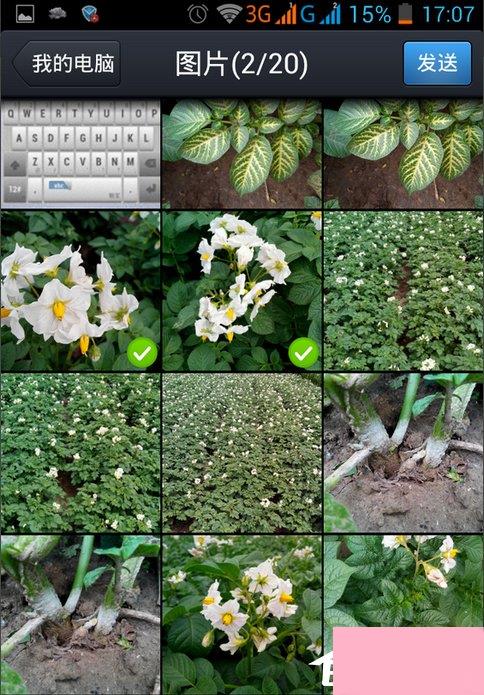Select the bottom-left stems in soil photo
Viewport: 484px width, 695px height.
point(80,615)
